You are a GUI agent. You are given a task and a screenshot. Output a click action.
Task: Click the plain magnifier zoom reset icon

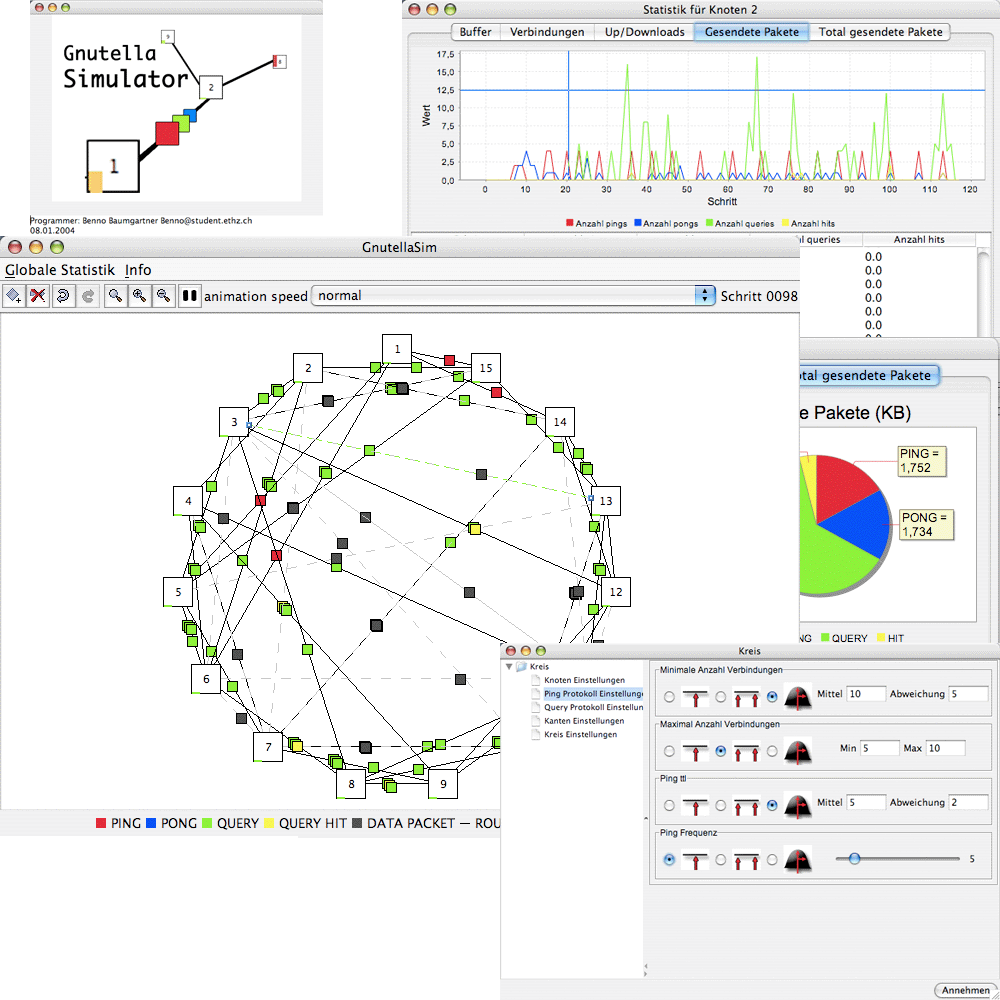pyautogui.click(x=115, y=296)
